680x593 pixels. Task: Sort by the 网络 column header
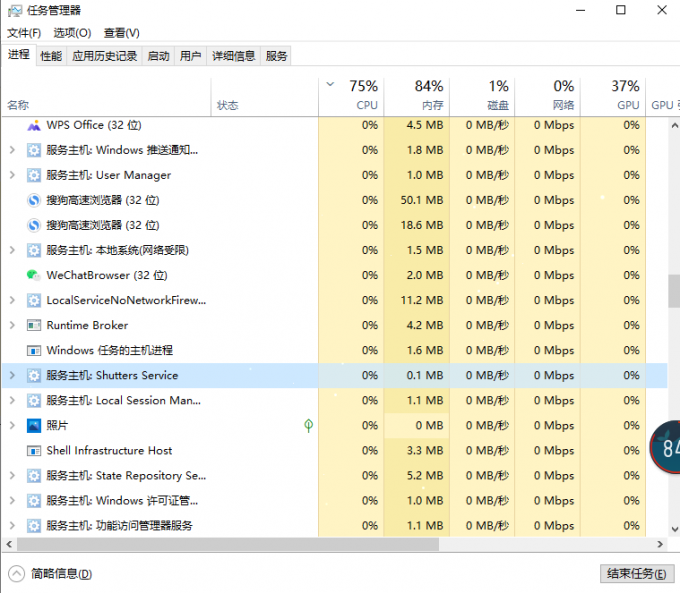[548, 96]
